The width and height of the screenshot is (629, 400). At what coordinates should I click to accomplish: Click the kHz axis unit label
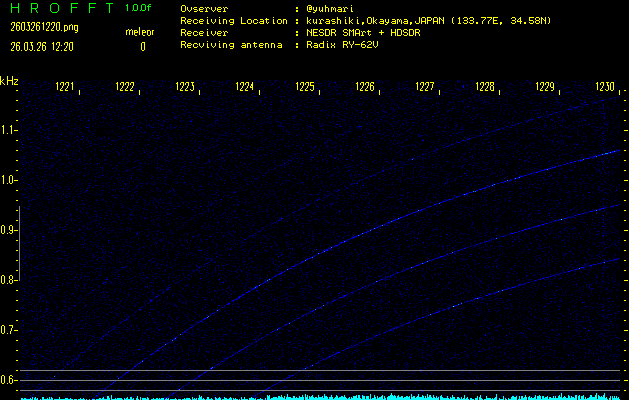(x=9, y=80)
